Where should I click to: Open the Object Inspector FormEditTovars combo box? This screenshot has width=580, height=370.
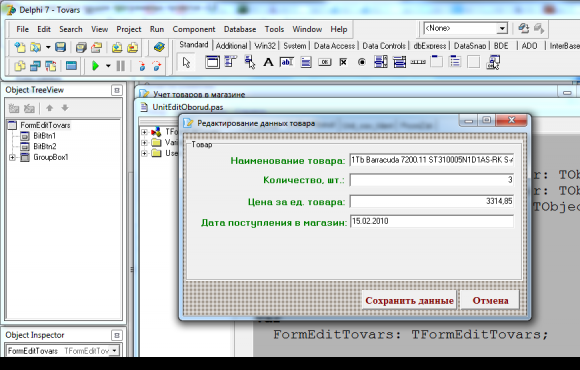coord(115,350)
